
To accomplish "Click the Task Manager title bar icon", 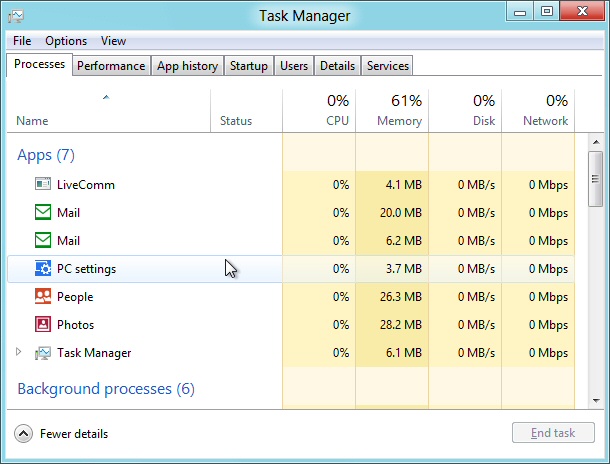I will pos(16,16).
